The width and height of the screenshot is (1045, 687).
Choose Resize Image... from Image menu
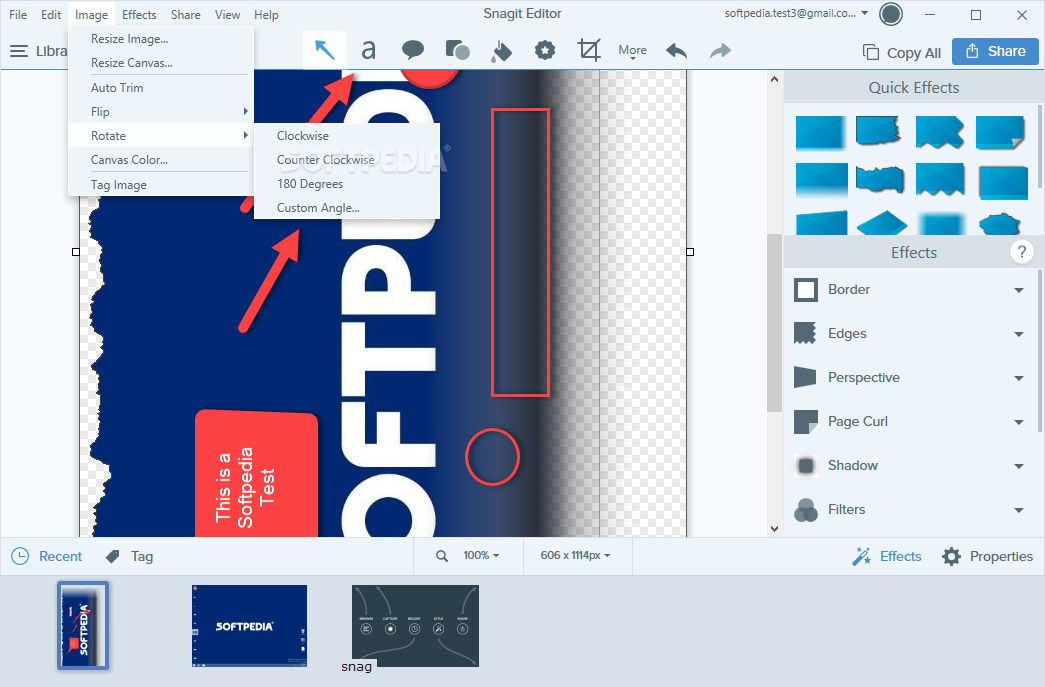pos(161,39)
